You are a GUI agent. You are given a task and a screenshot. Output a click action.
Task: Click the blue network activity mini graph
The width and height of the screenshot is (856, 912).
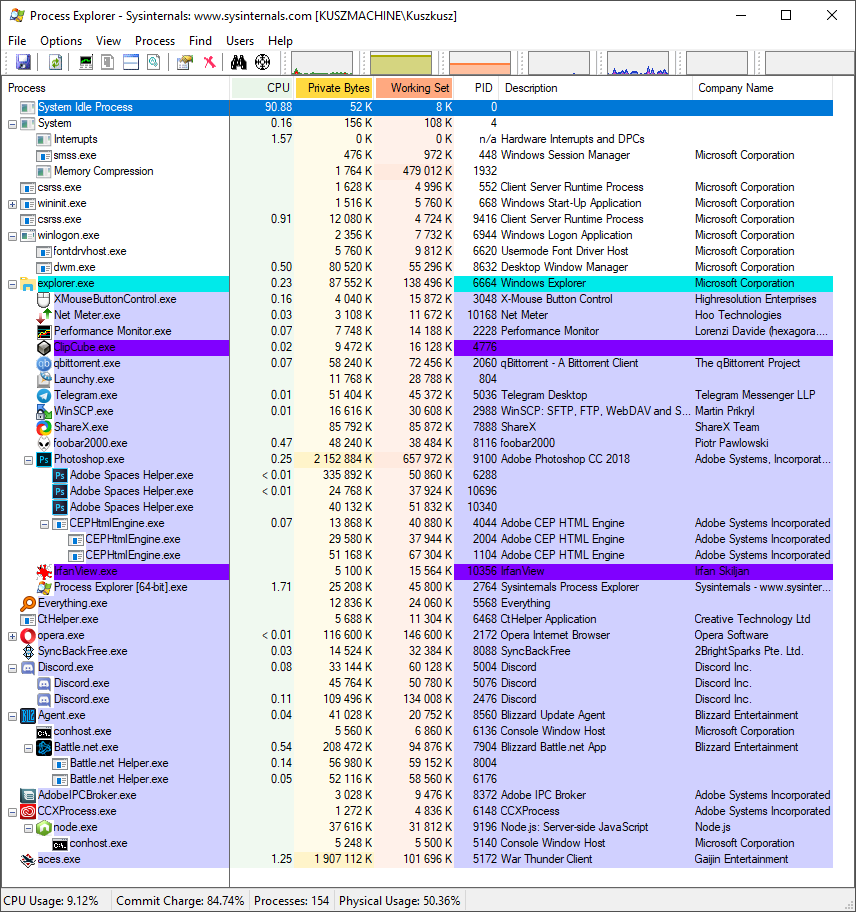638,63
